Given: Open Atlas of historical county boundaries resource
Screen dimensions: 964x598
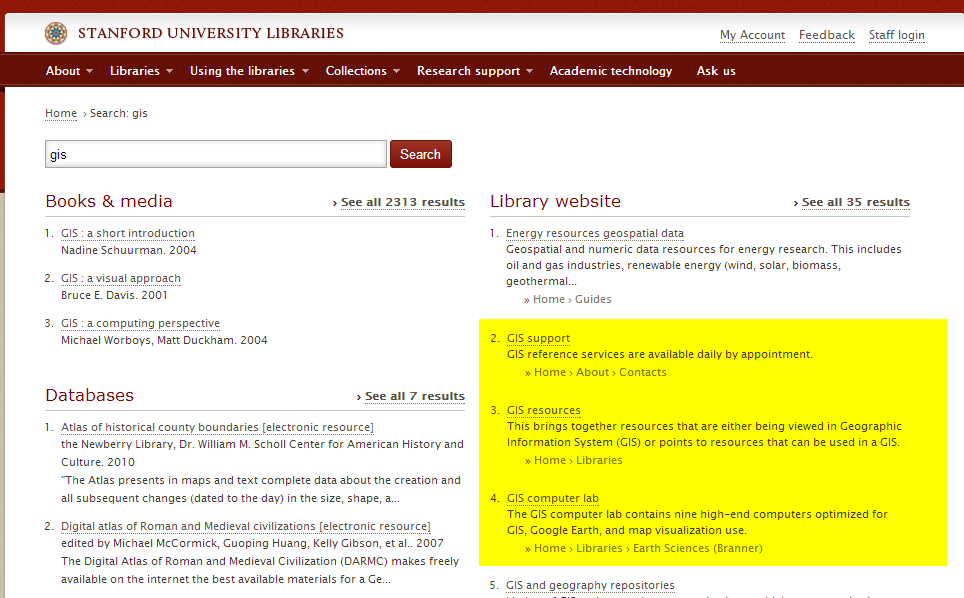Looking at the screenshot, I should (217, 427).
